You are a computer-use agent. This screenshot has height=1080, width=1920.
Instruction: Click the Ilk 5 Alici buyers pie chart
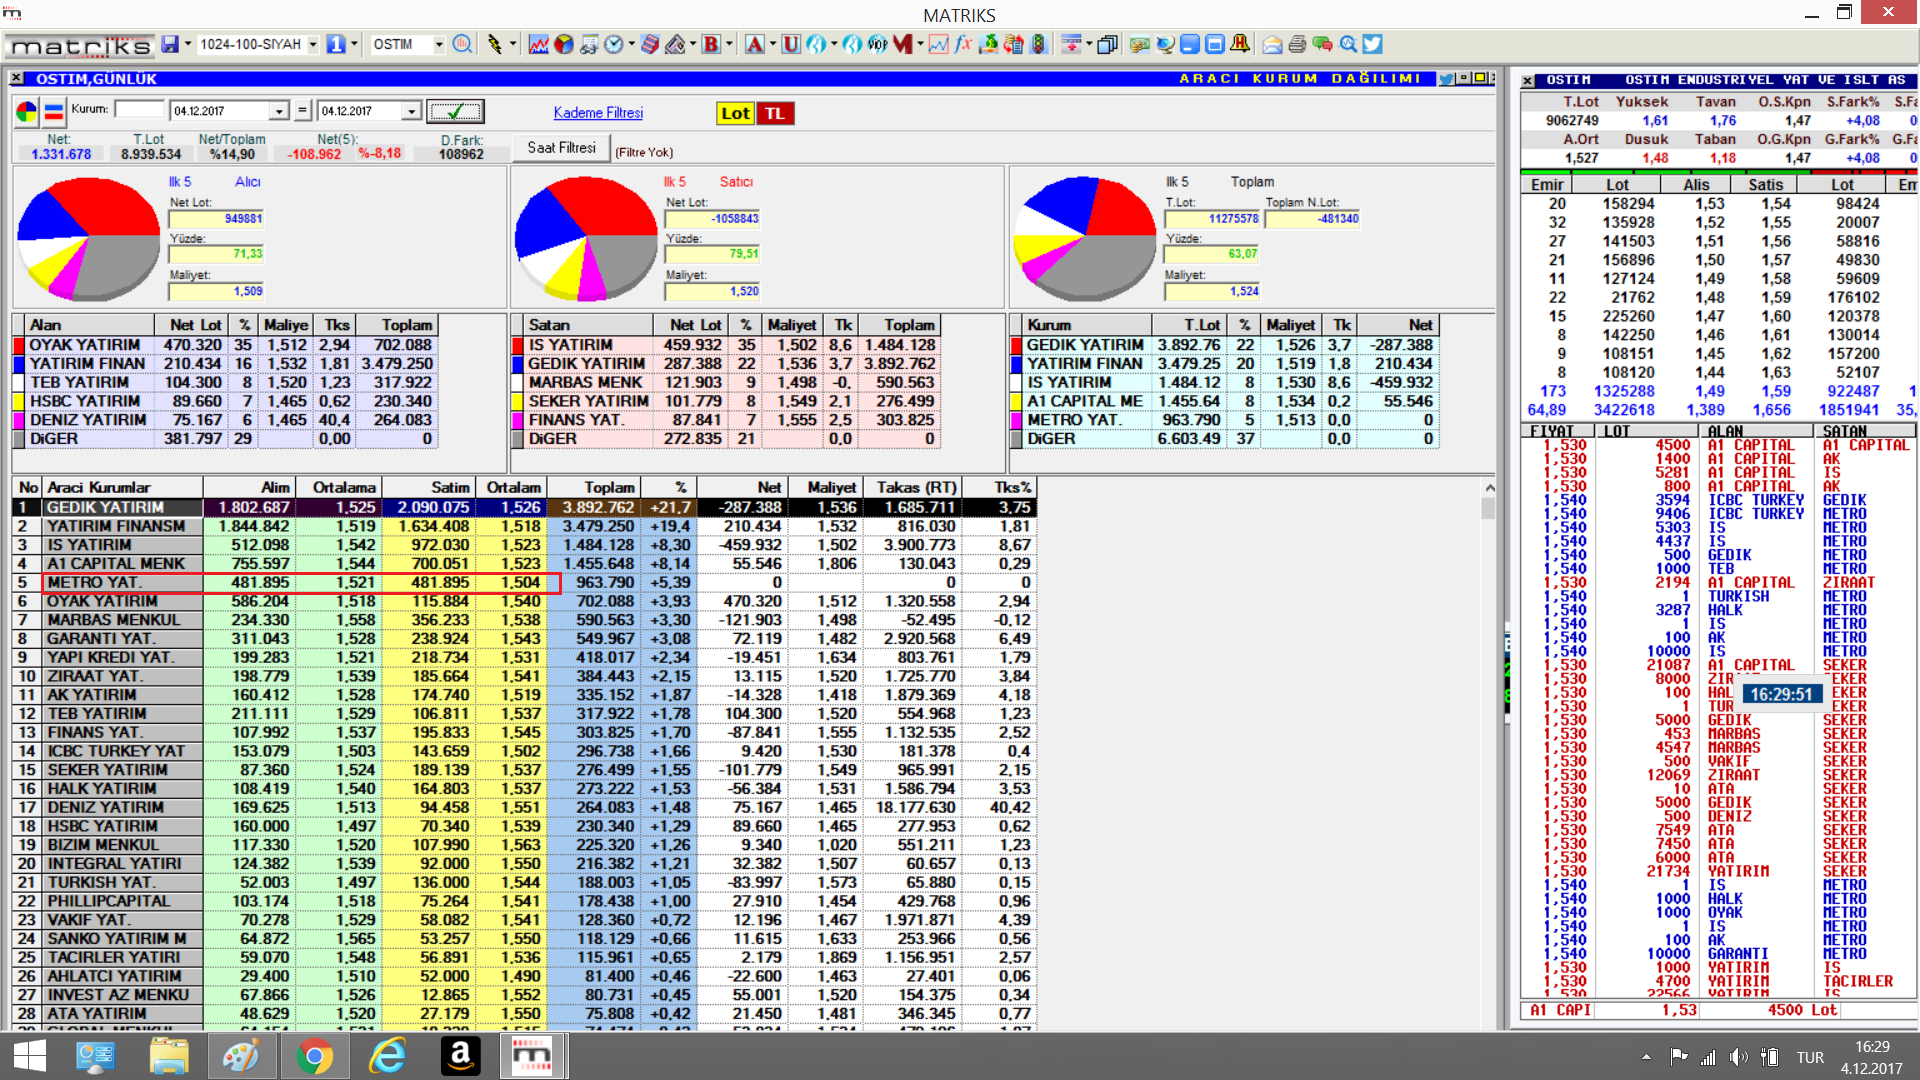(88, 239)
